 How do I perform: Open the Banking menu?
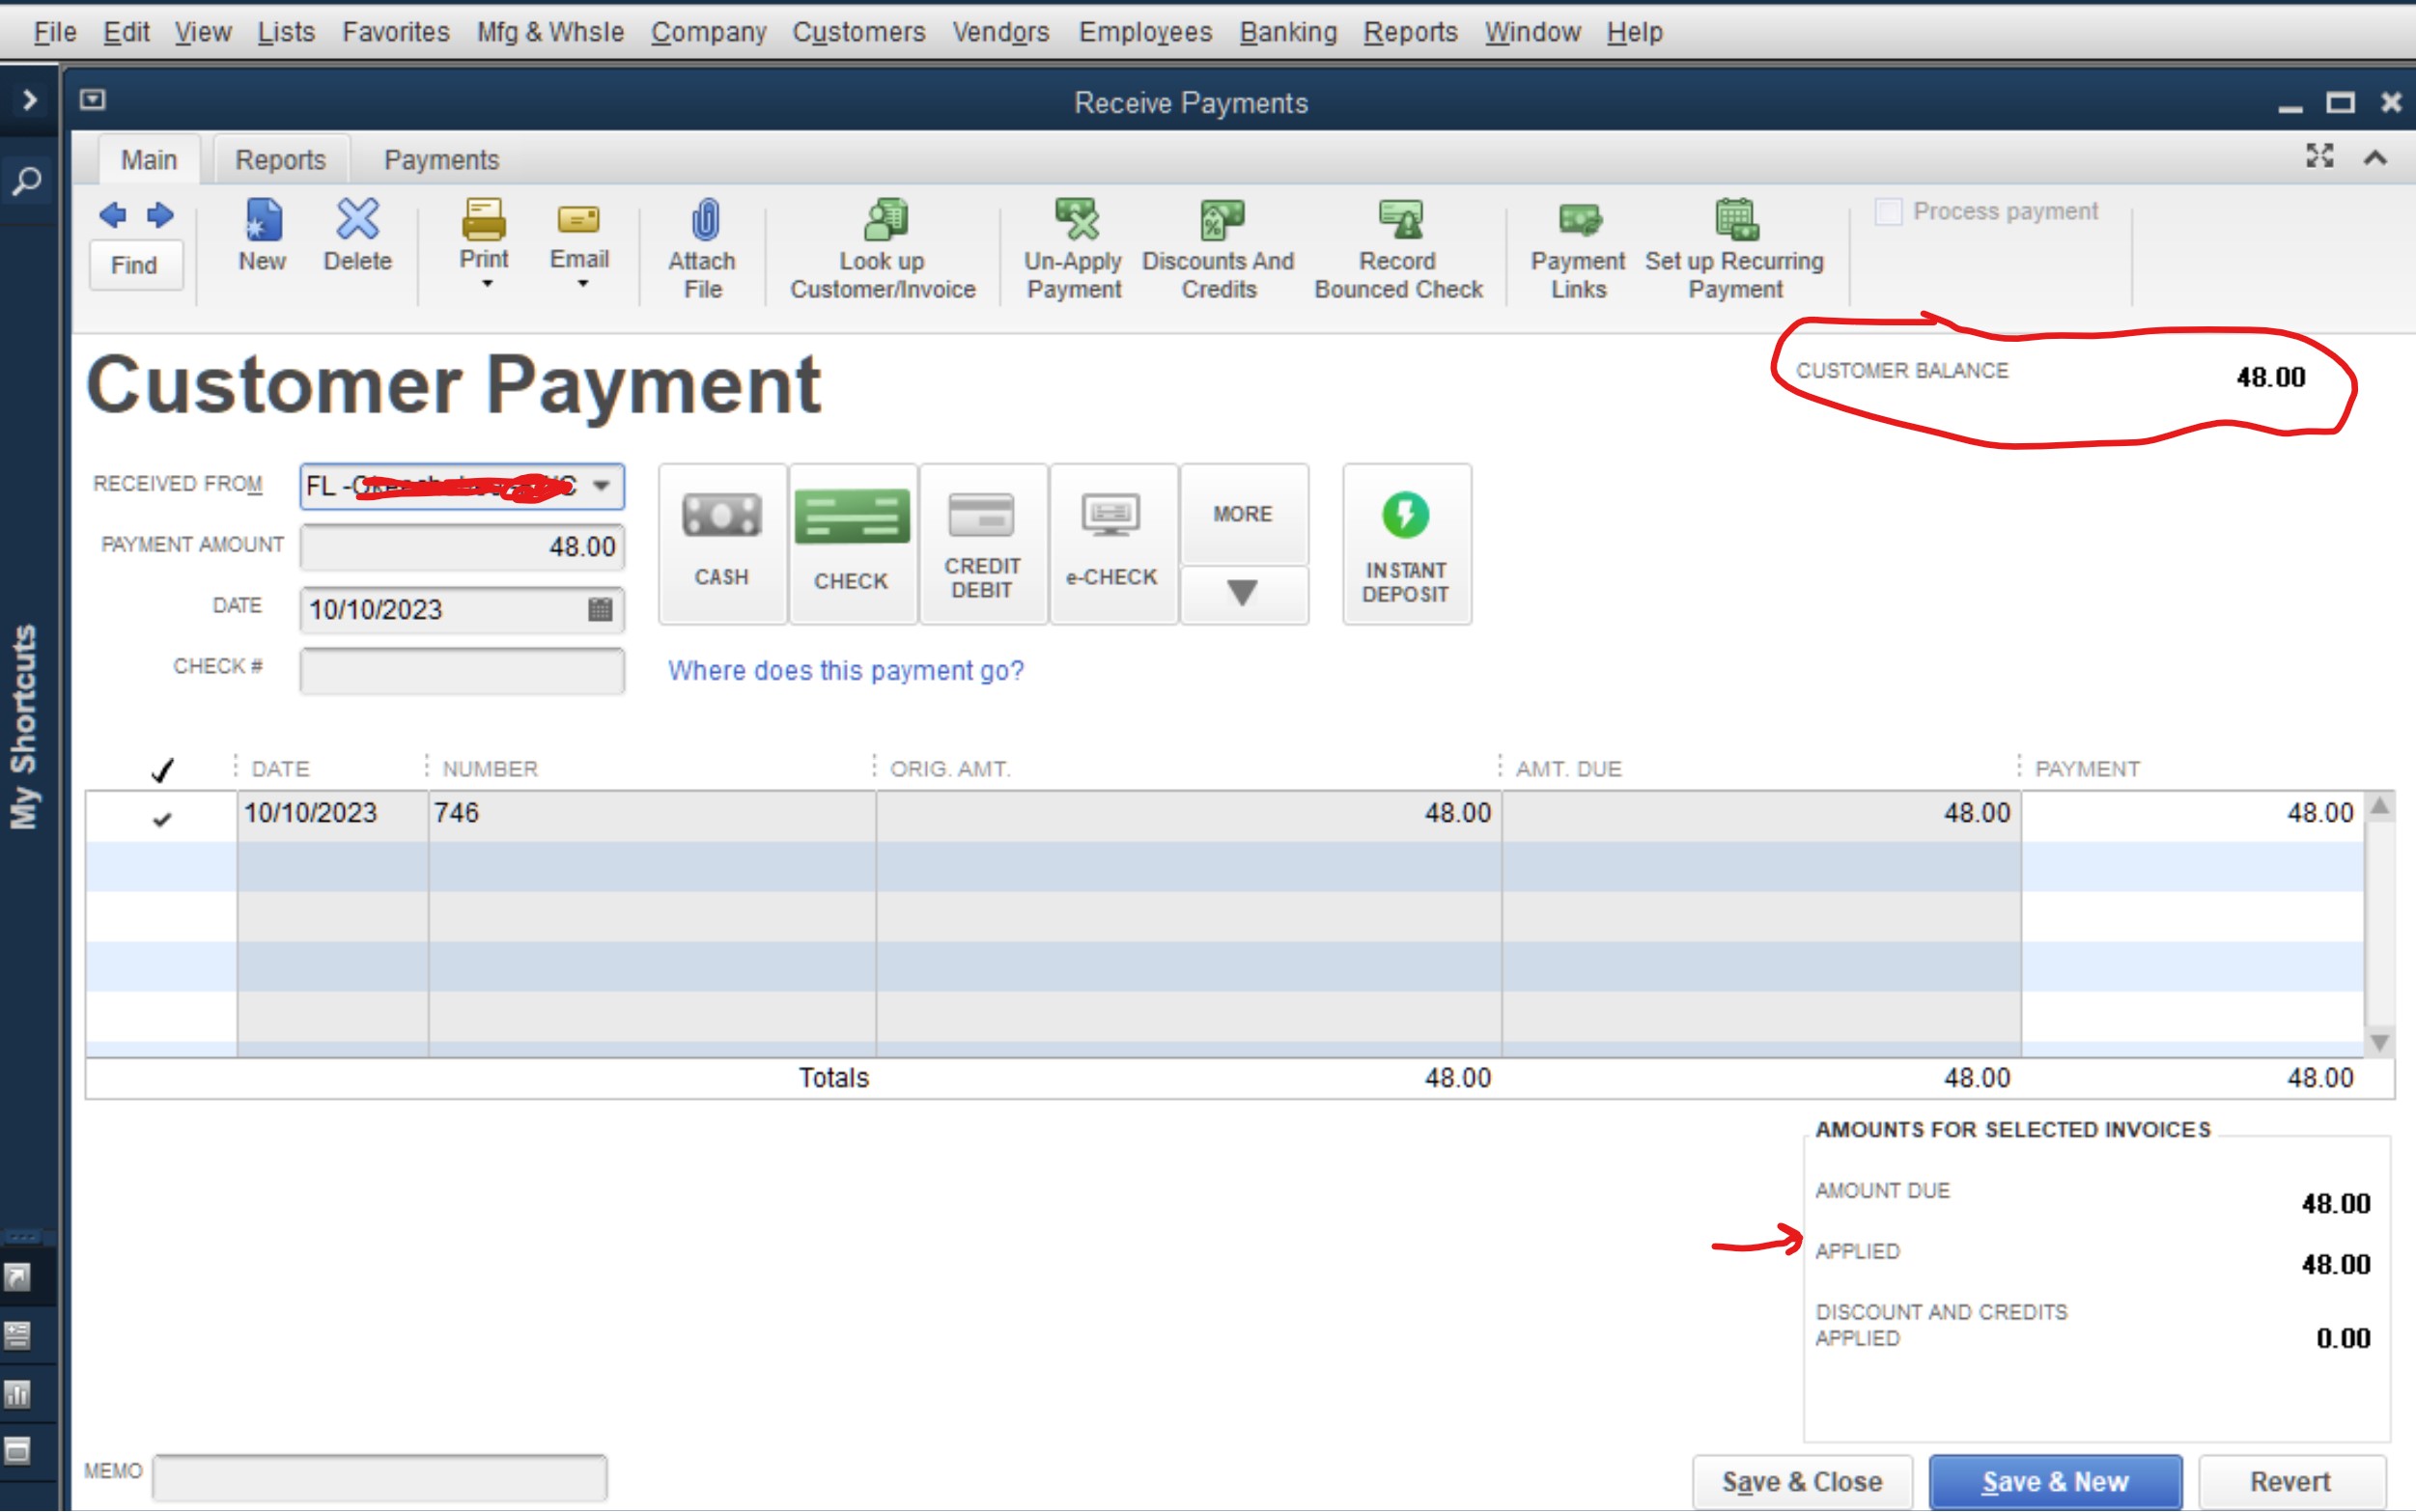pyautogui.click(x=1288, y=31)
